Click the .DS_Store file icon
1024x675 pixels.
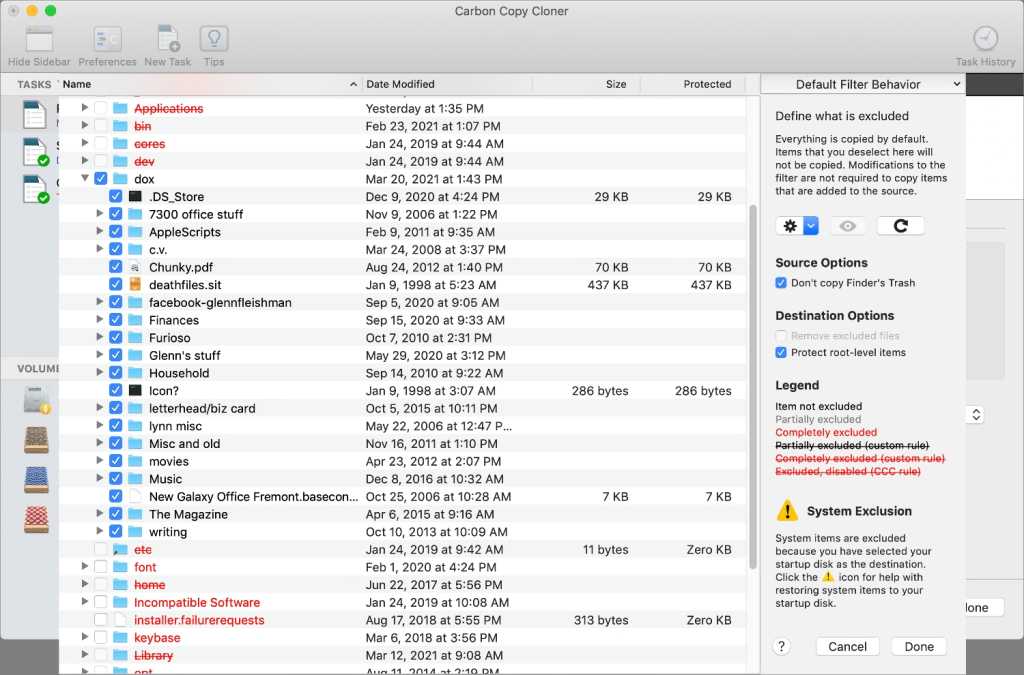135,196
